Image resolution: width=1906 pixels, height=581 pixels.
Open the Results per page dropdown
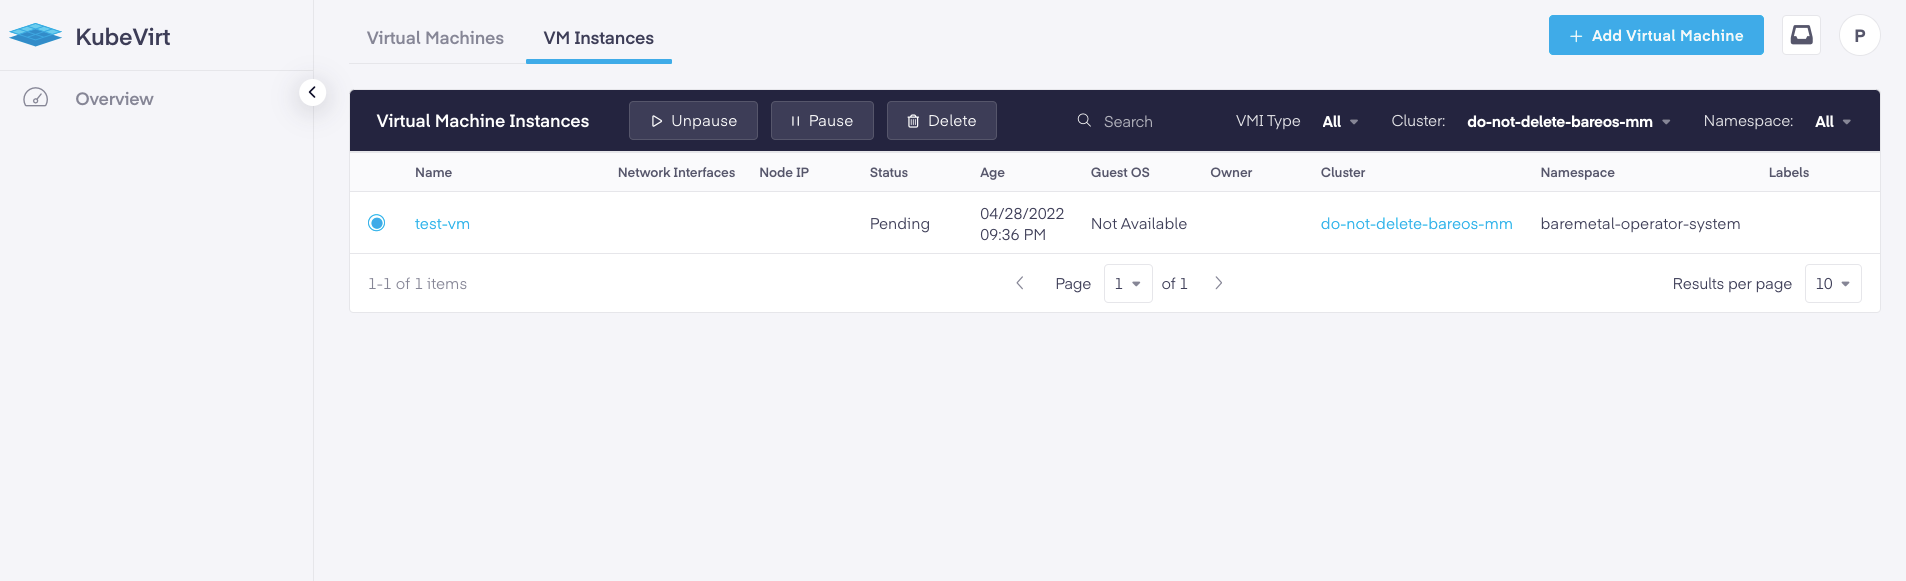[1833, 283]
